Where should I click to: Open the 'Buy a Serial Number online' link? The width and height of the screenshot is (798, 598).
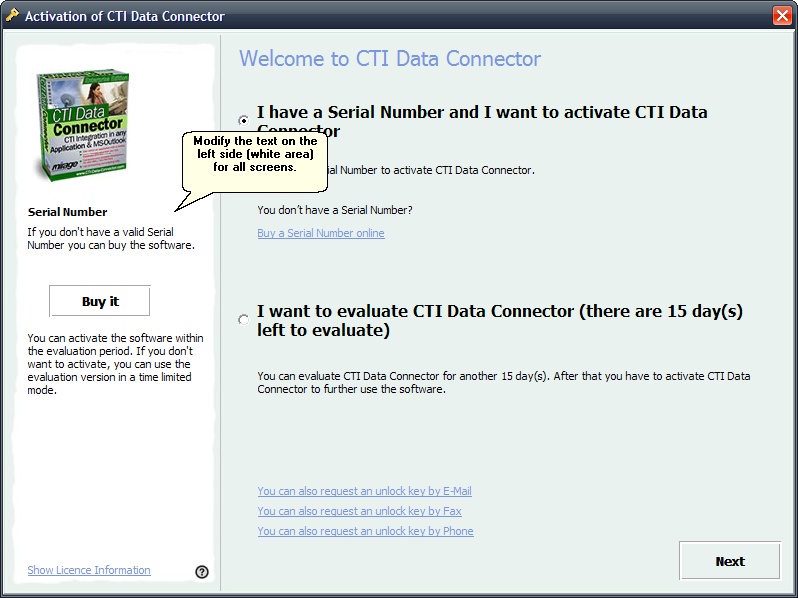tap(321, 233)
